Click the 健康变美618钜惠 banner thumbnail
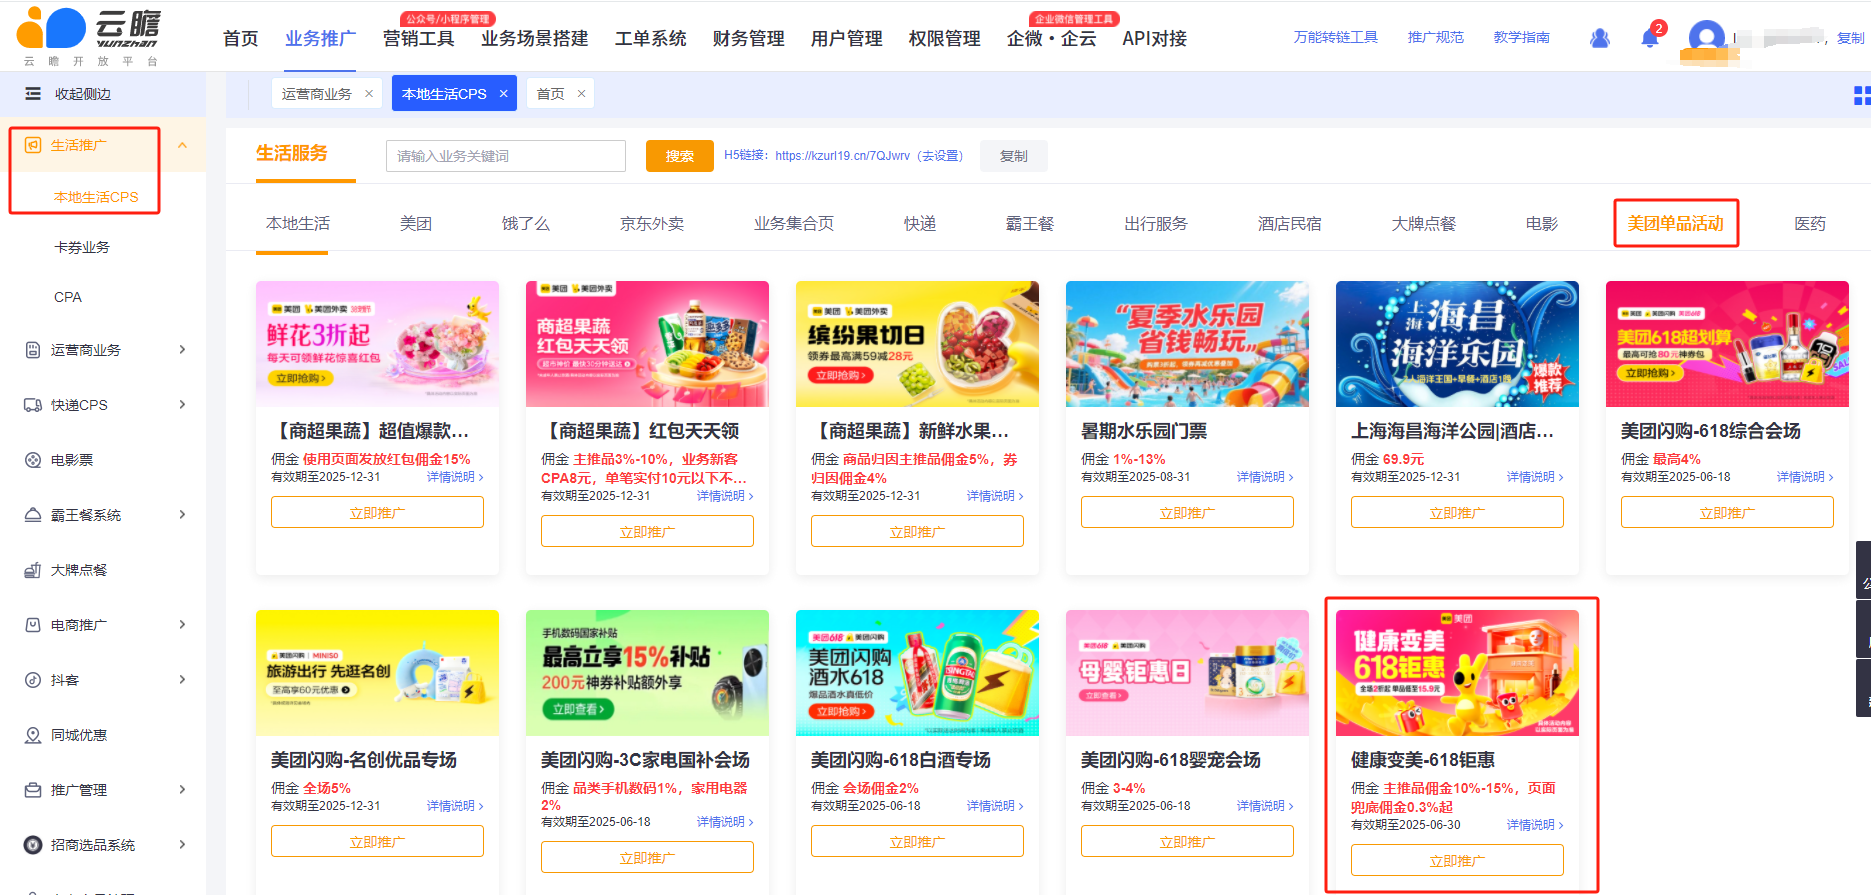 (x=1457, y=673)
